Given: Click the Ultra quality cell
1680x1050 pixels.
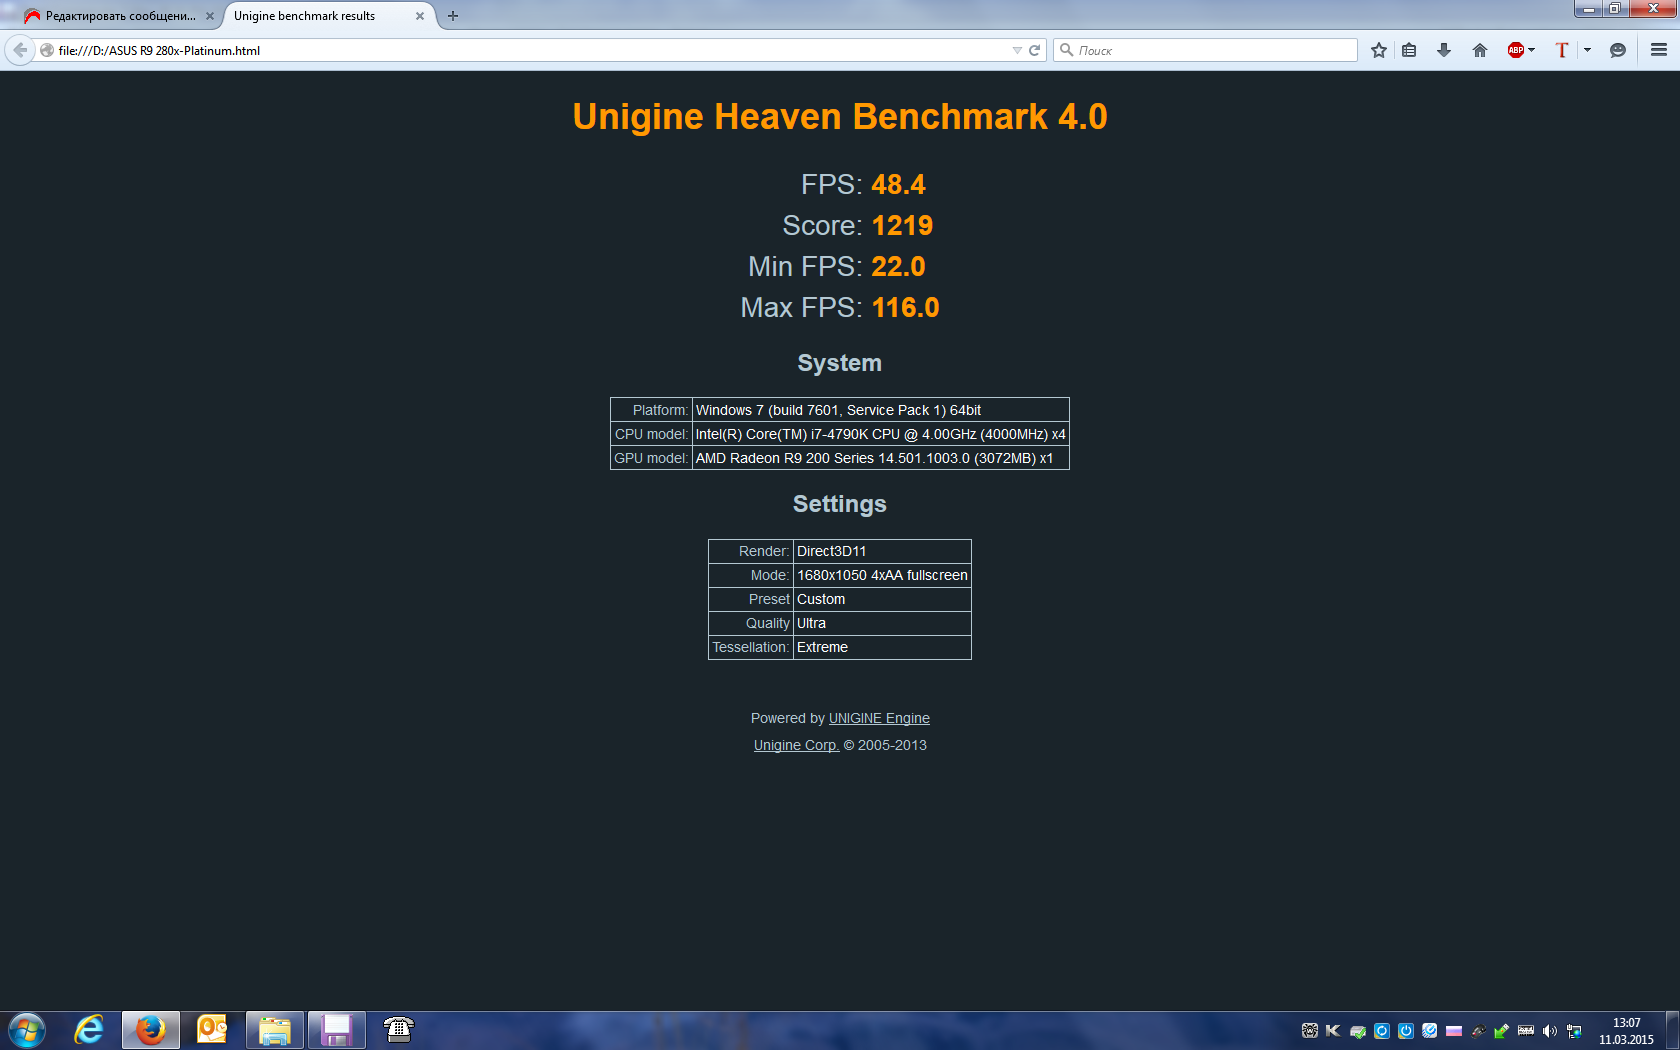Looking at the screenshot, I should pyautogui.click(x=882, y=623).
